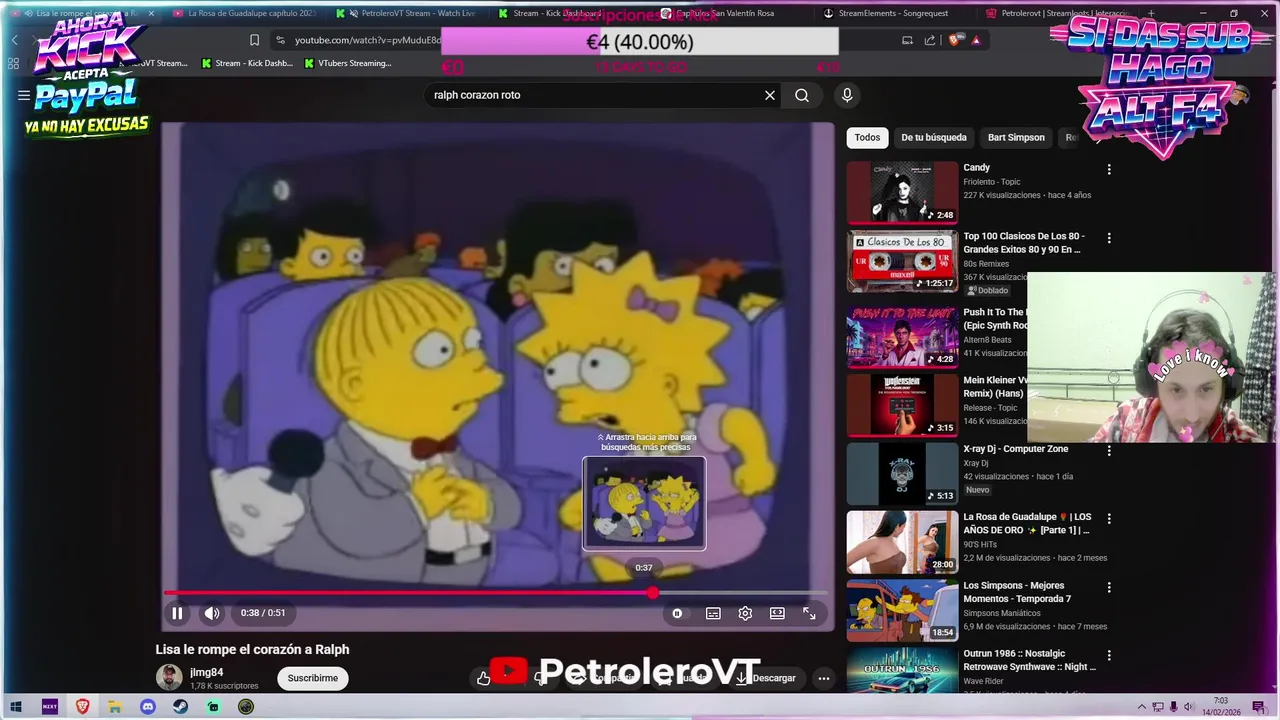The height and width of the screenshot is (720, 1280).
Task: Show hidden system tray icons chevron
Action: (x=1142, y=707)
